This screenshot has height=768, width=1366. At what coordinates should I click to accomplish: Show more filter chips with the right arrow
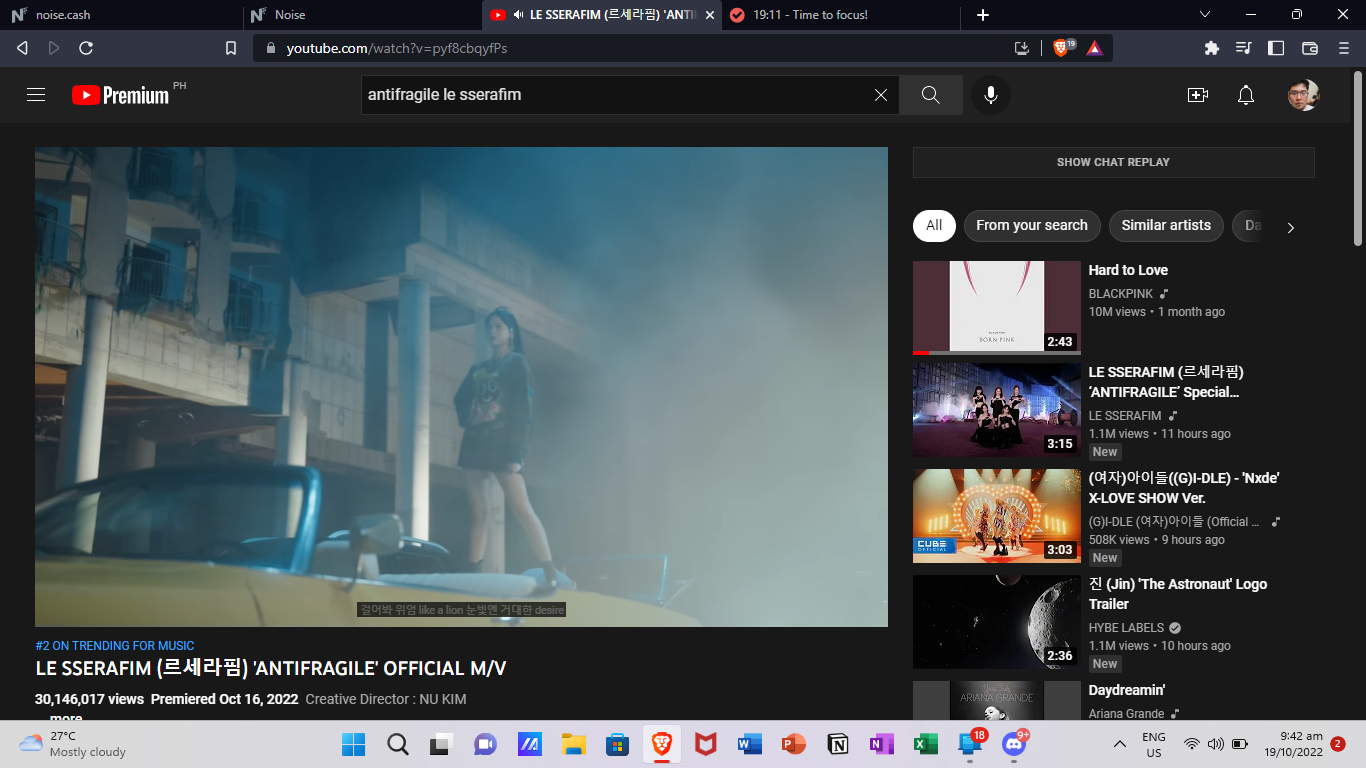click(x=1290, y=227)
